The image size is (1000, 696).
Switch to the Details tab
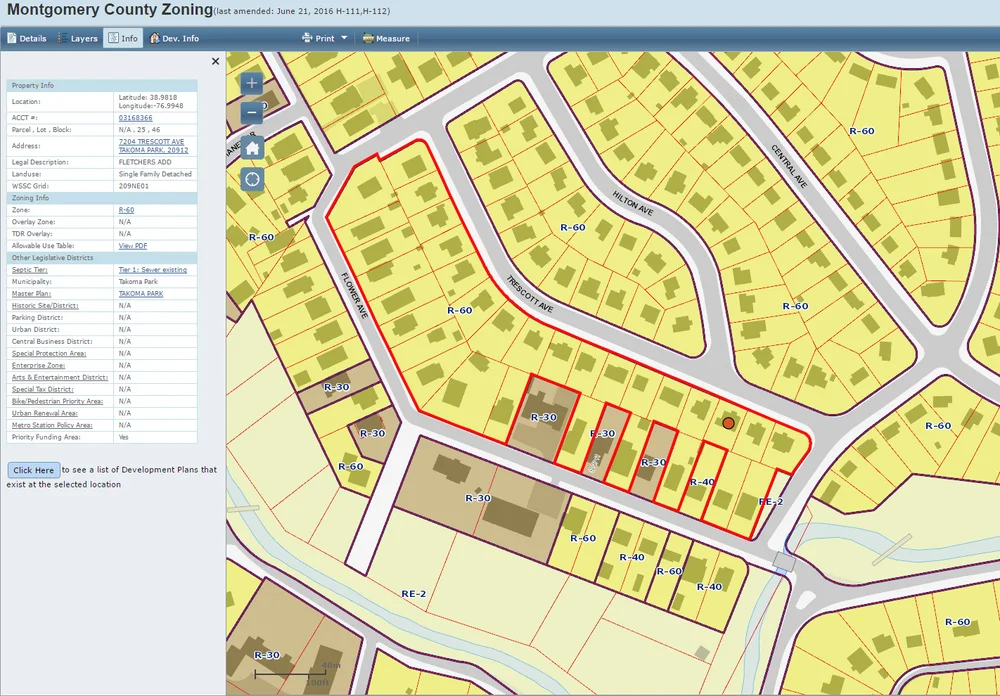(x=27, y=38)
